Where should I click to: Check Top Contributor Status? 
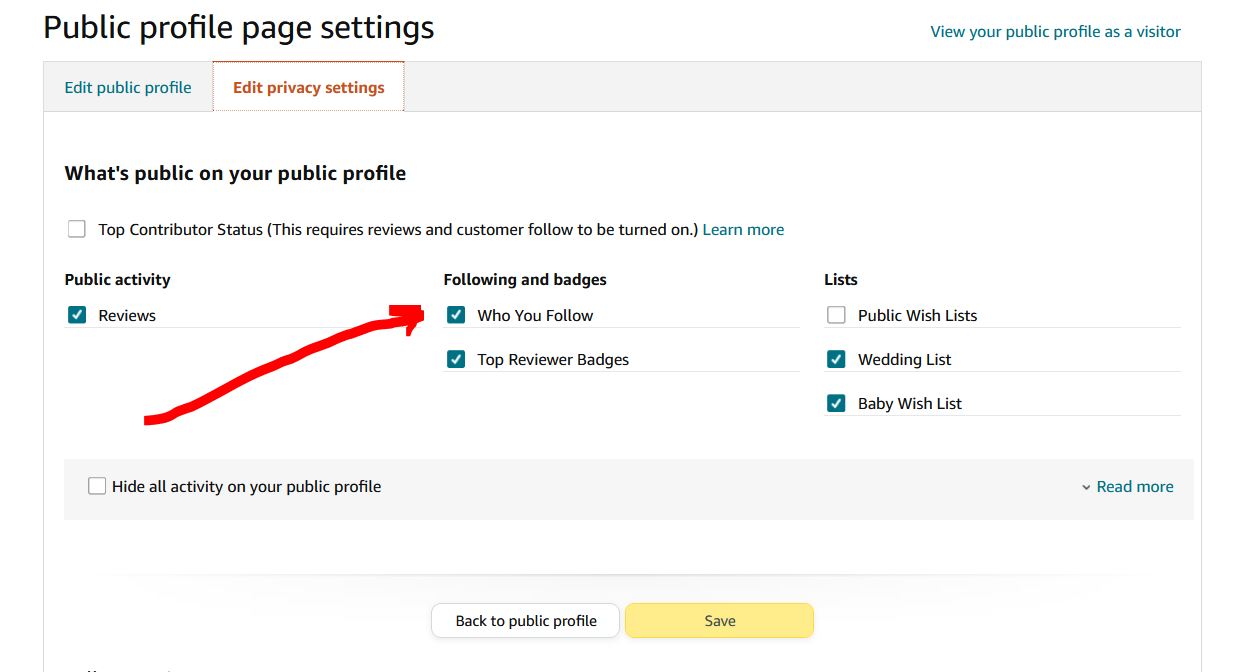click(x=77, y=228)
